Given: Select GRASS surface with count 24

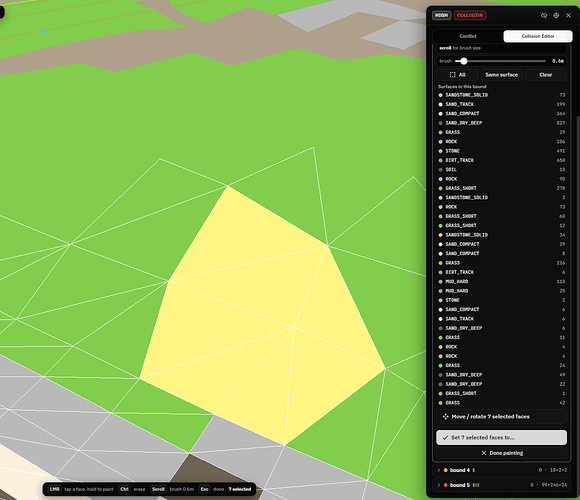Looking at the screenshot, I should pyautogui.click(x=501, y=365).
